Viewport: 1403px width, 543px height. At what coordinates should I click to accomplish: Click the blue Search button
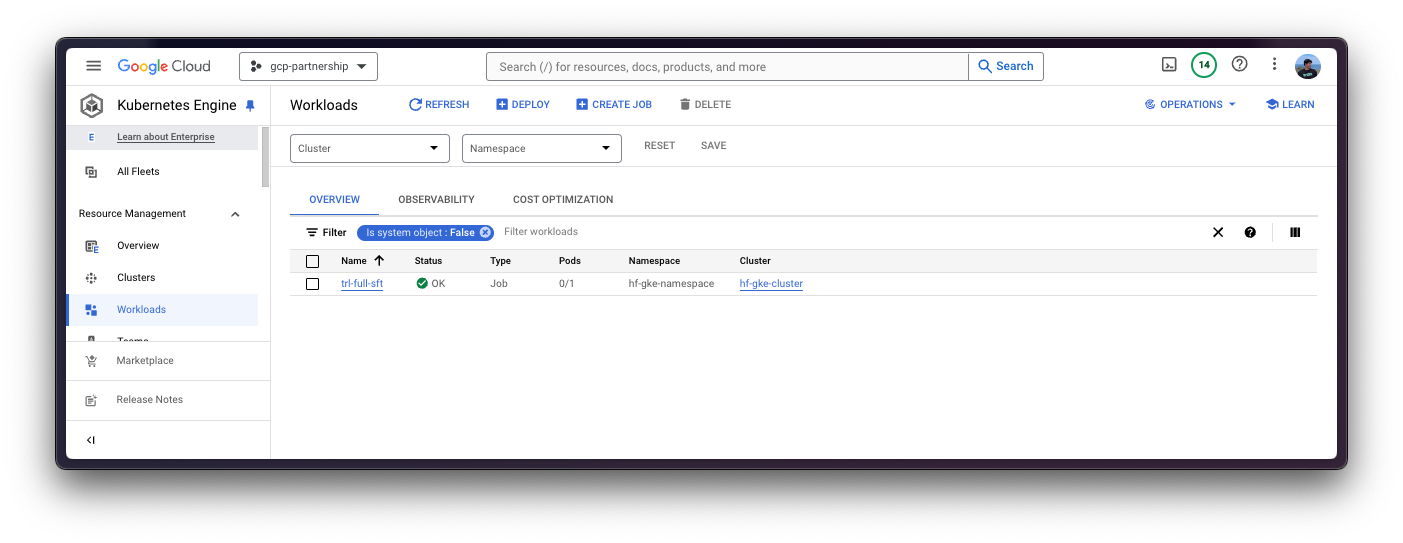tap(1006, 66)
